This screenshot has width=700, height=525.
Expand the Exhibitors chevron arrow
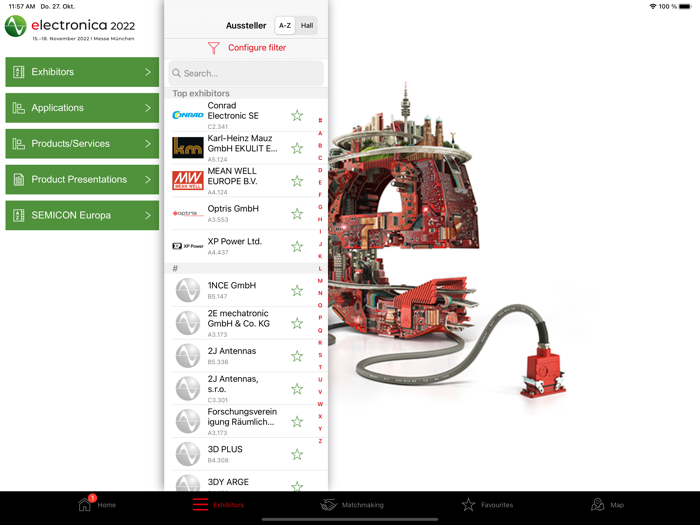click(148, 72)
